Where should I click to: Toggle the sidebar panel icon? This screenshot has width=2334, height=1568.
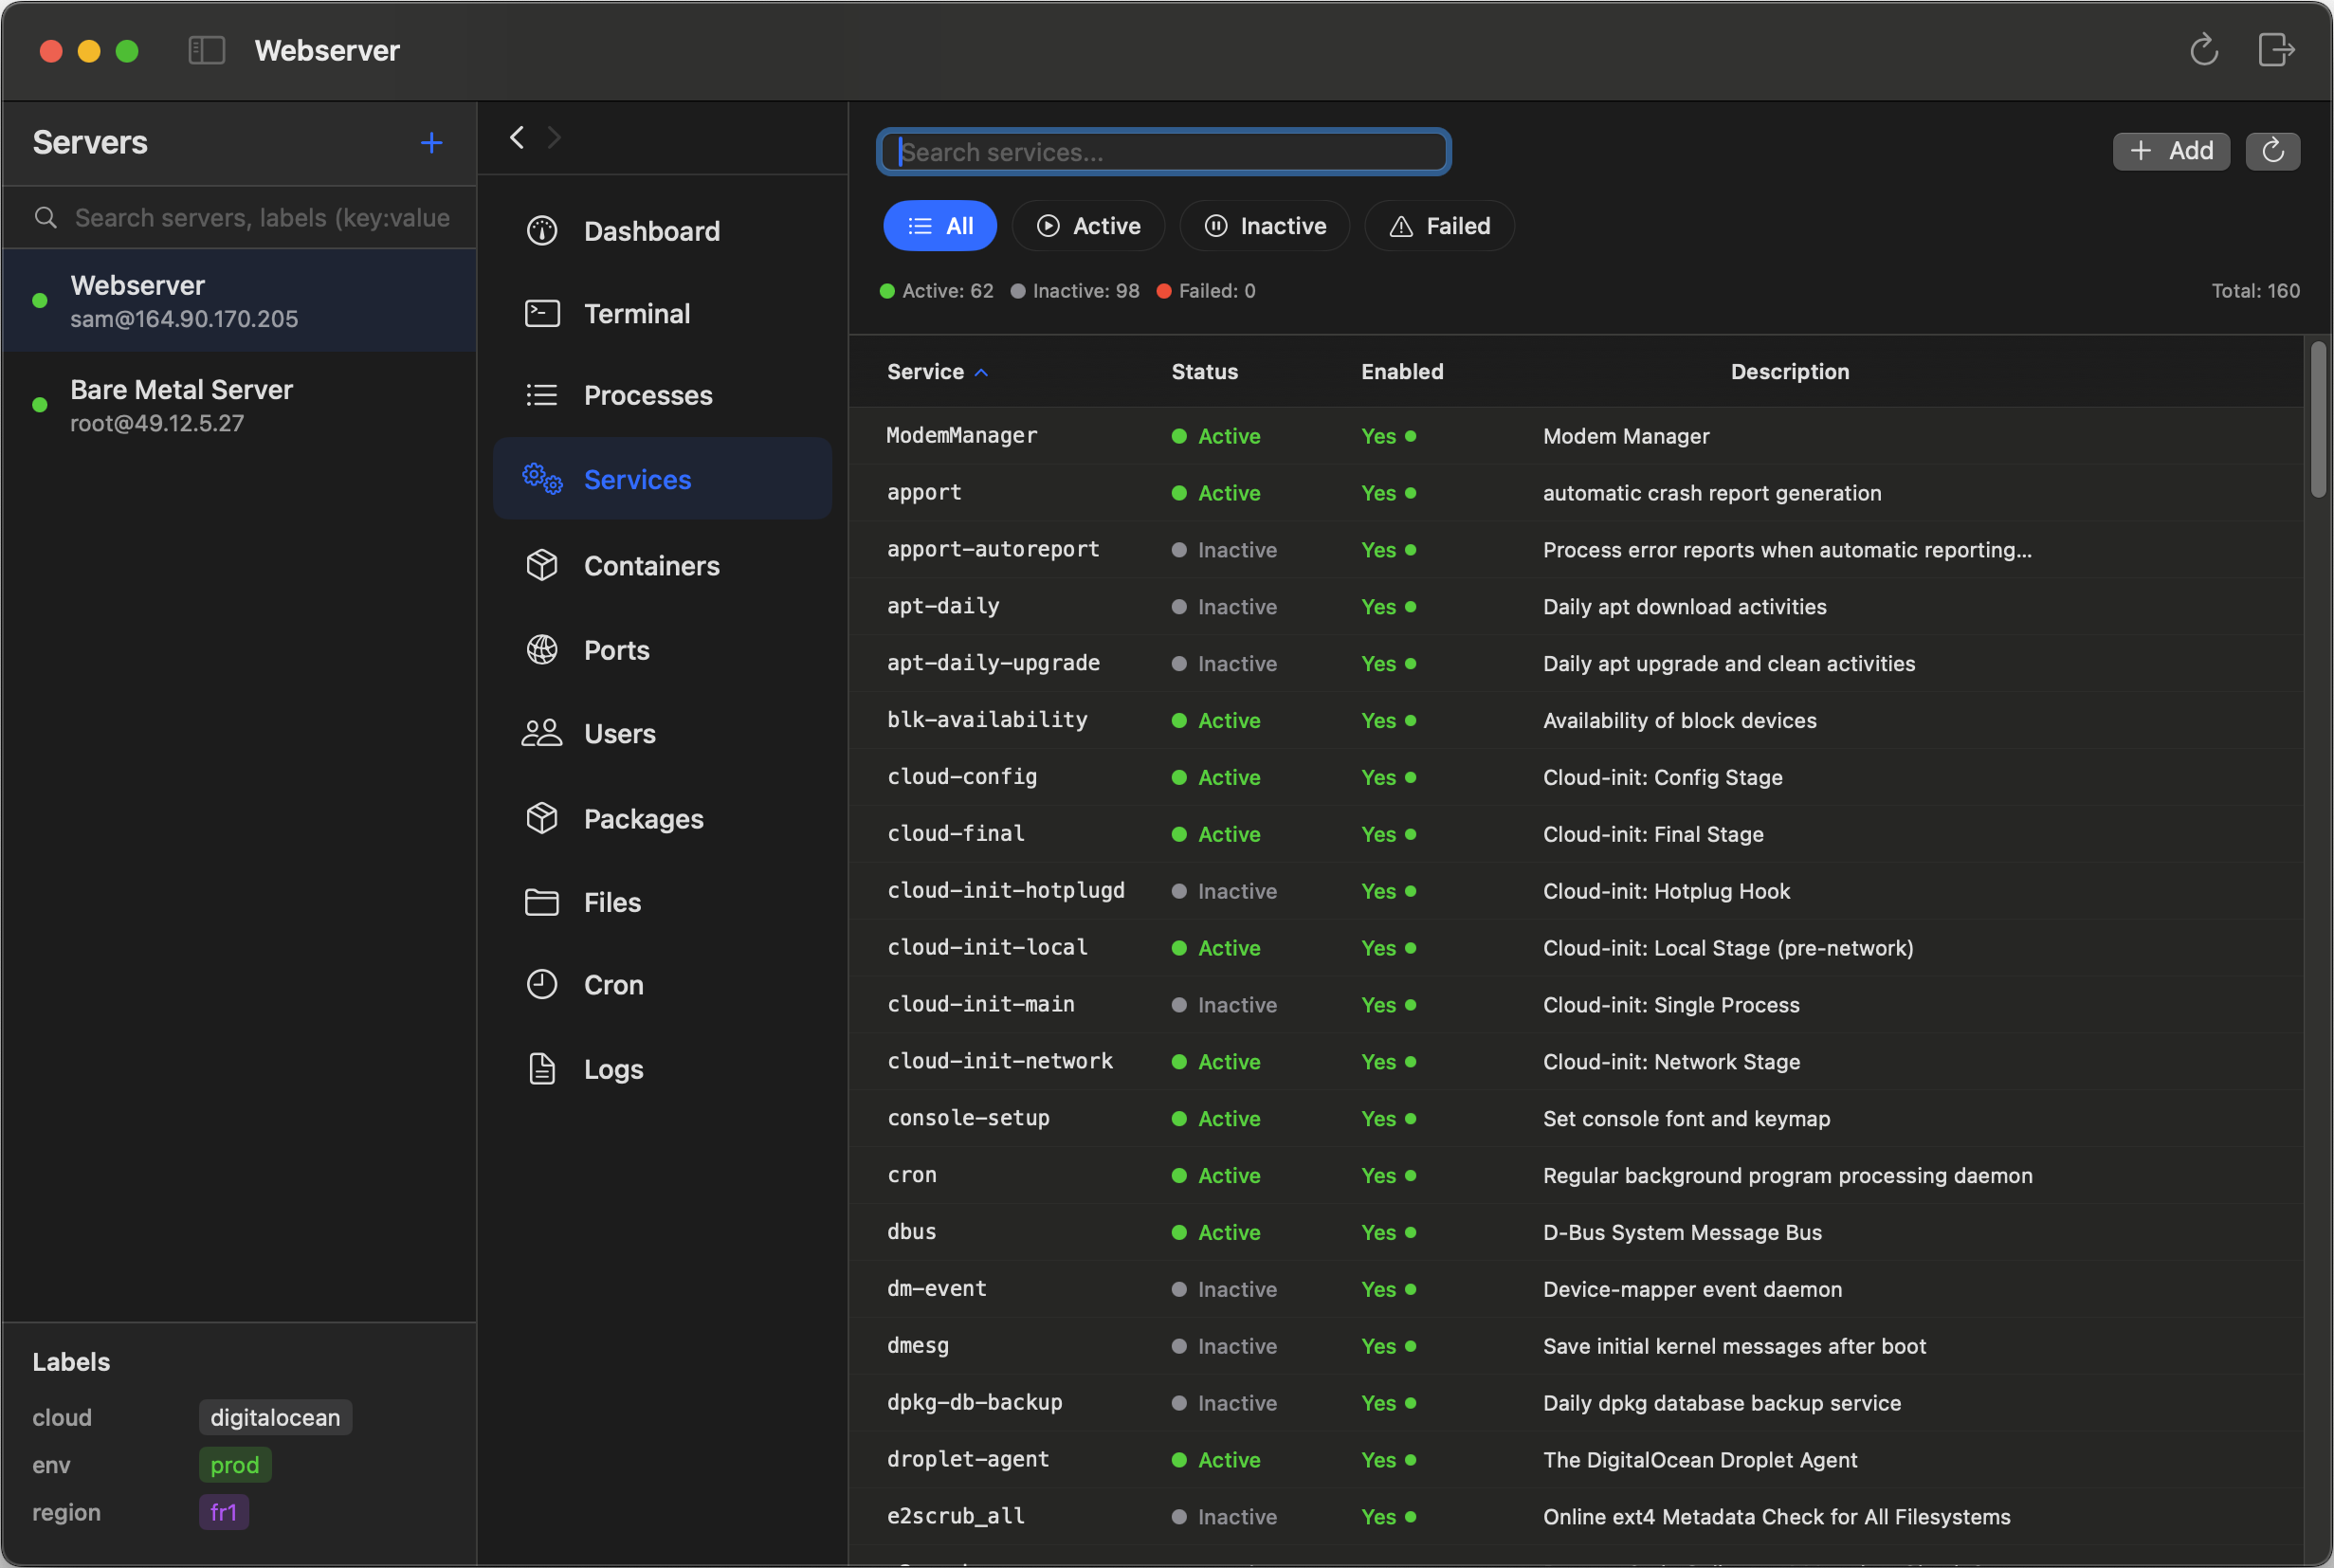(x=207, y=50)
